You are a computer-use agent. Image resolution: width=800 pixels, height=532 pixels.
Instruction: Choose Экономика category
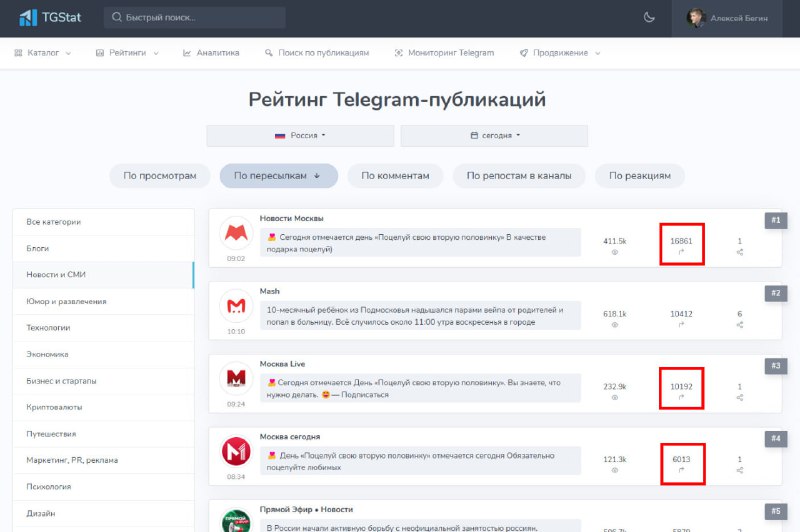104,354
